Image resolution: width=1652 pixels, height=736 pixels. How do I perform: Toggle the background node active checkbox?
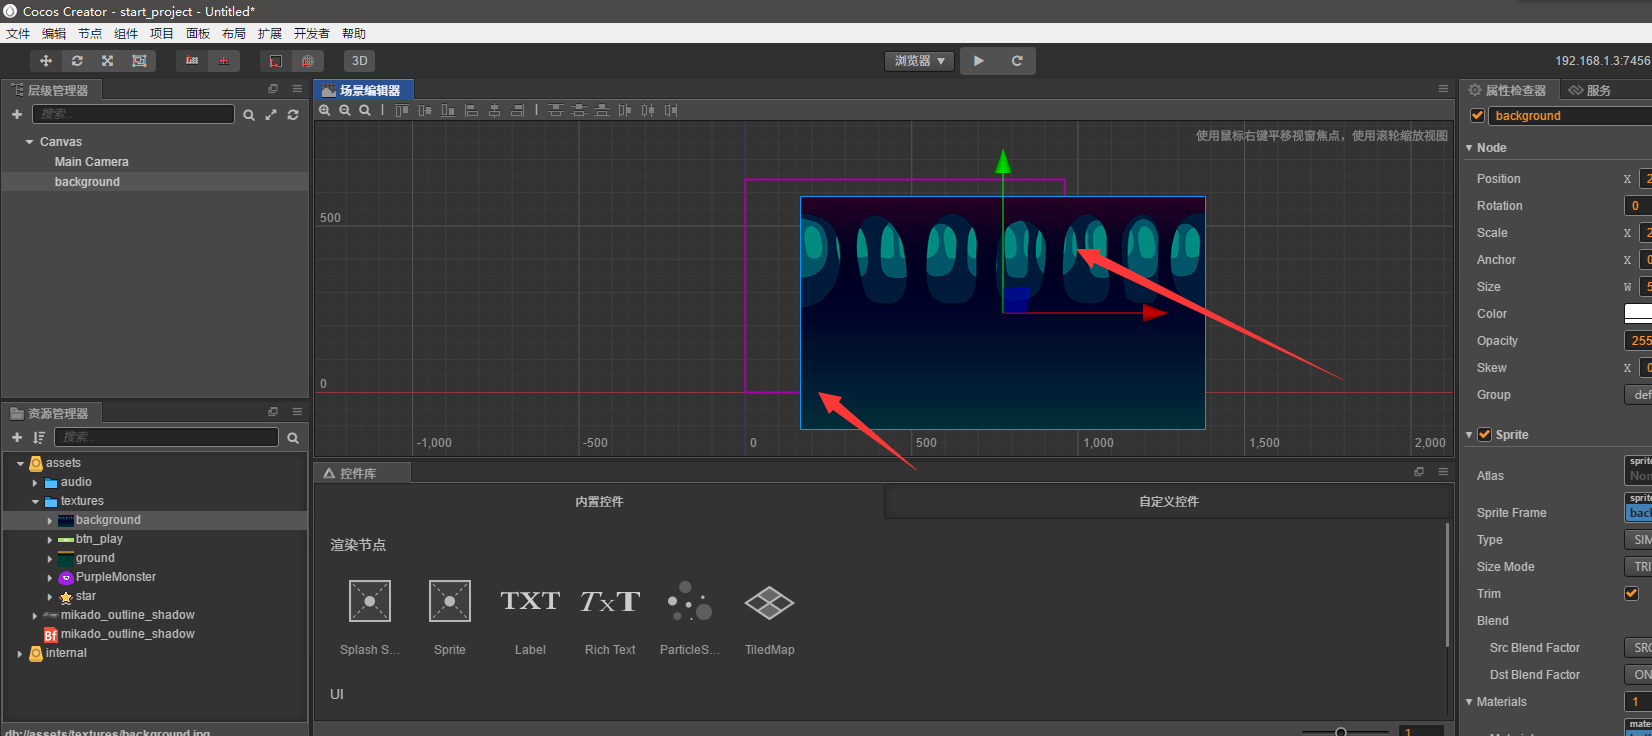tap(1477, 116)
